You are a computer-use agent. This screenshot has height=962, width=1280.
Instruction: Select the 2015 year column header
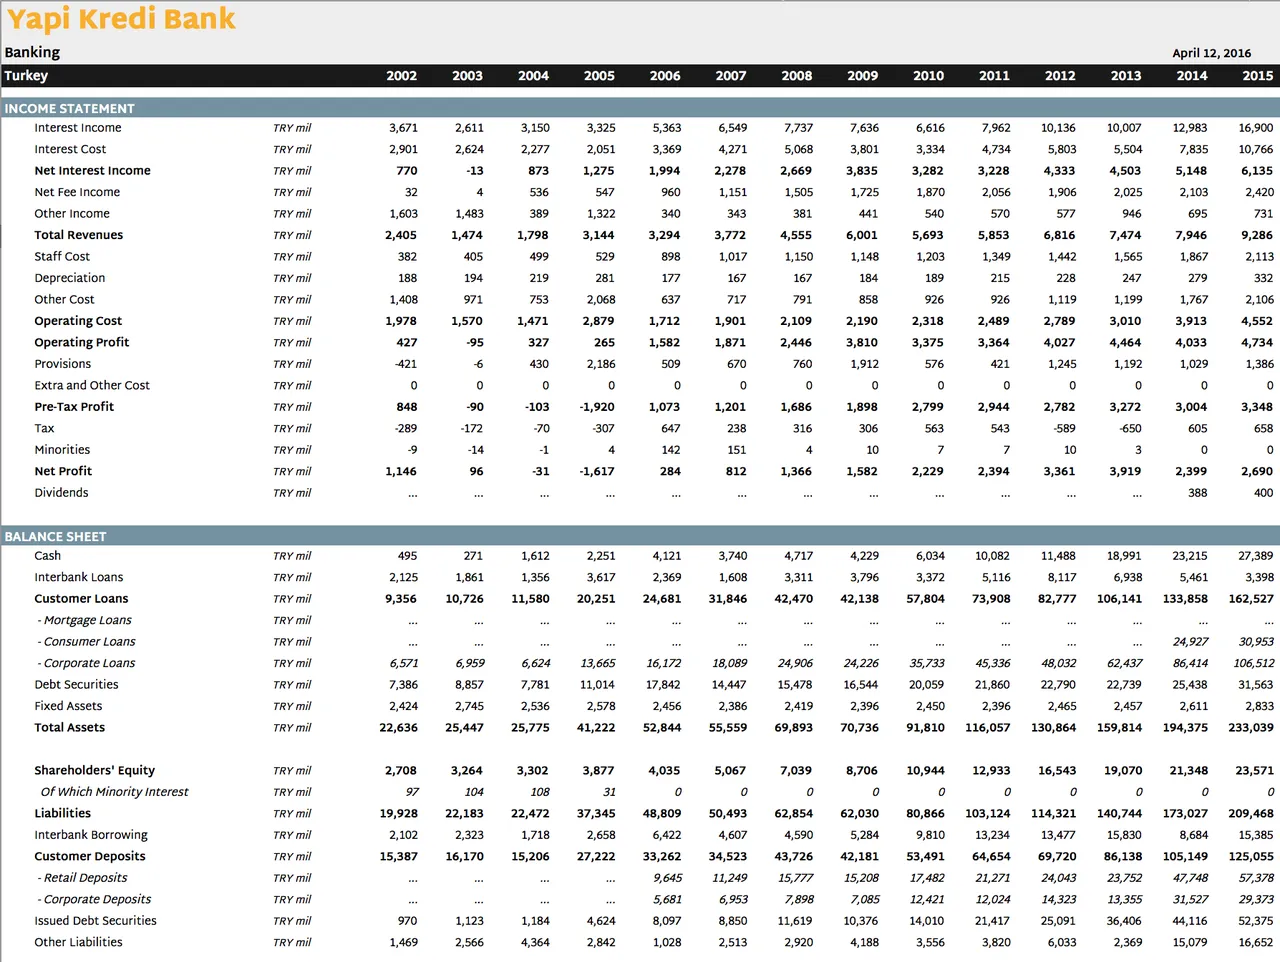pyautogui.click(x=1258, y=76)
